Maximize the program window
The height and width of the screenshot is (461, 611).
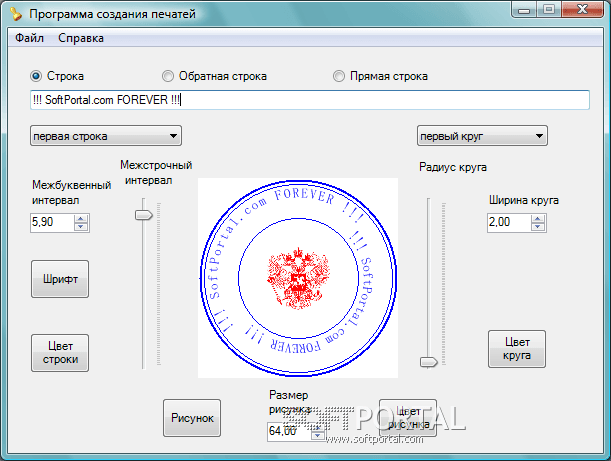click(x=549, y=10)
